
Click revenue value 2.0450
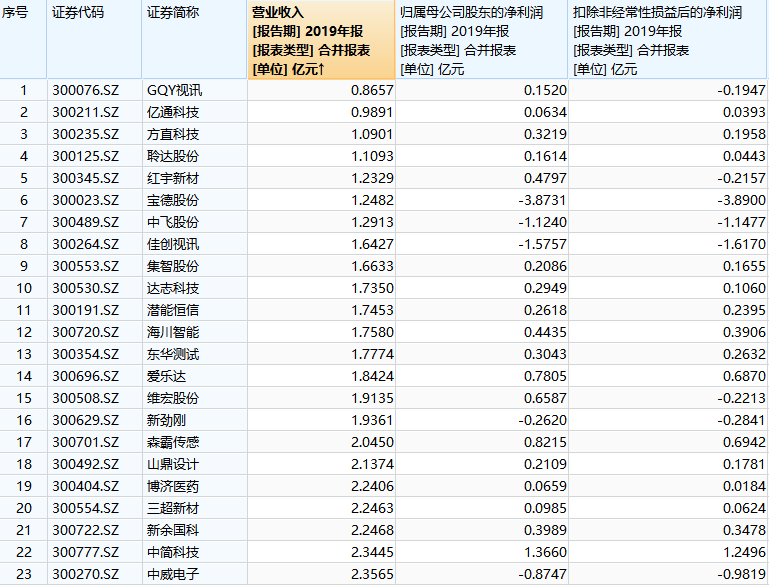click(x=372, y=442)
